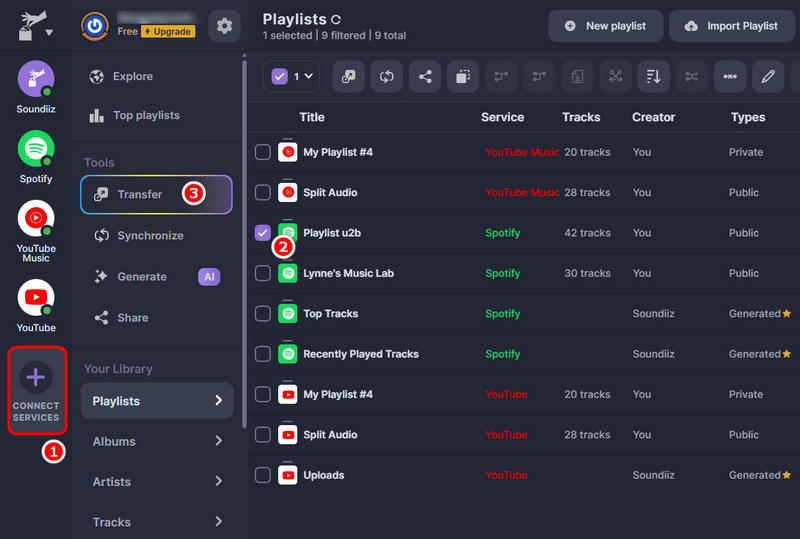Screen dimensions: 800x539
Task: Open the Soundiiz service in the sidebar
Action: click(x=36, y=87)
